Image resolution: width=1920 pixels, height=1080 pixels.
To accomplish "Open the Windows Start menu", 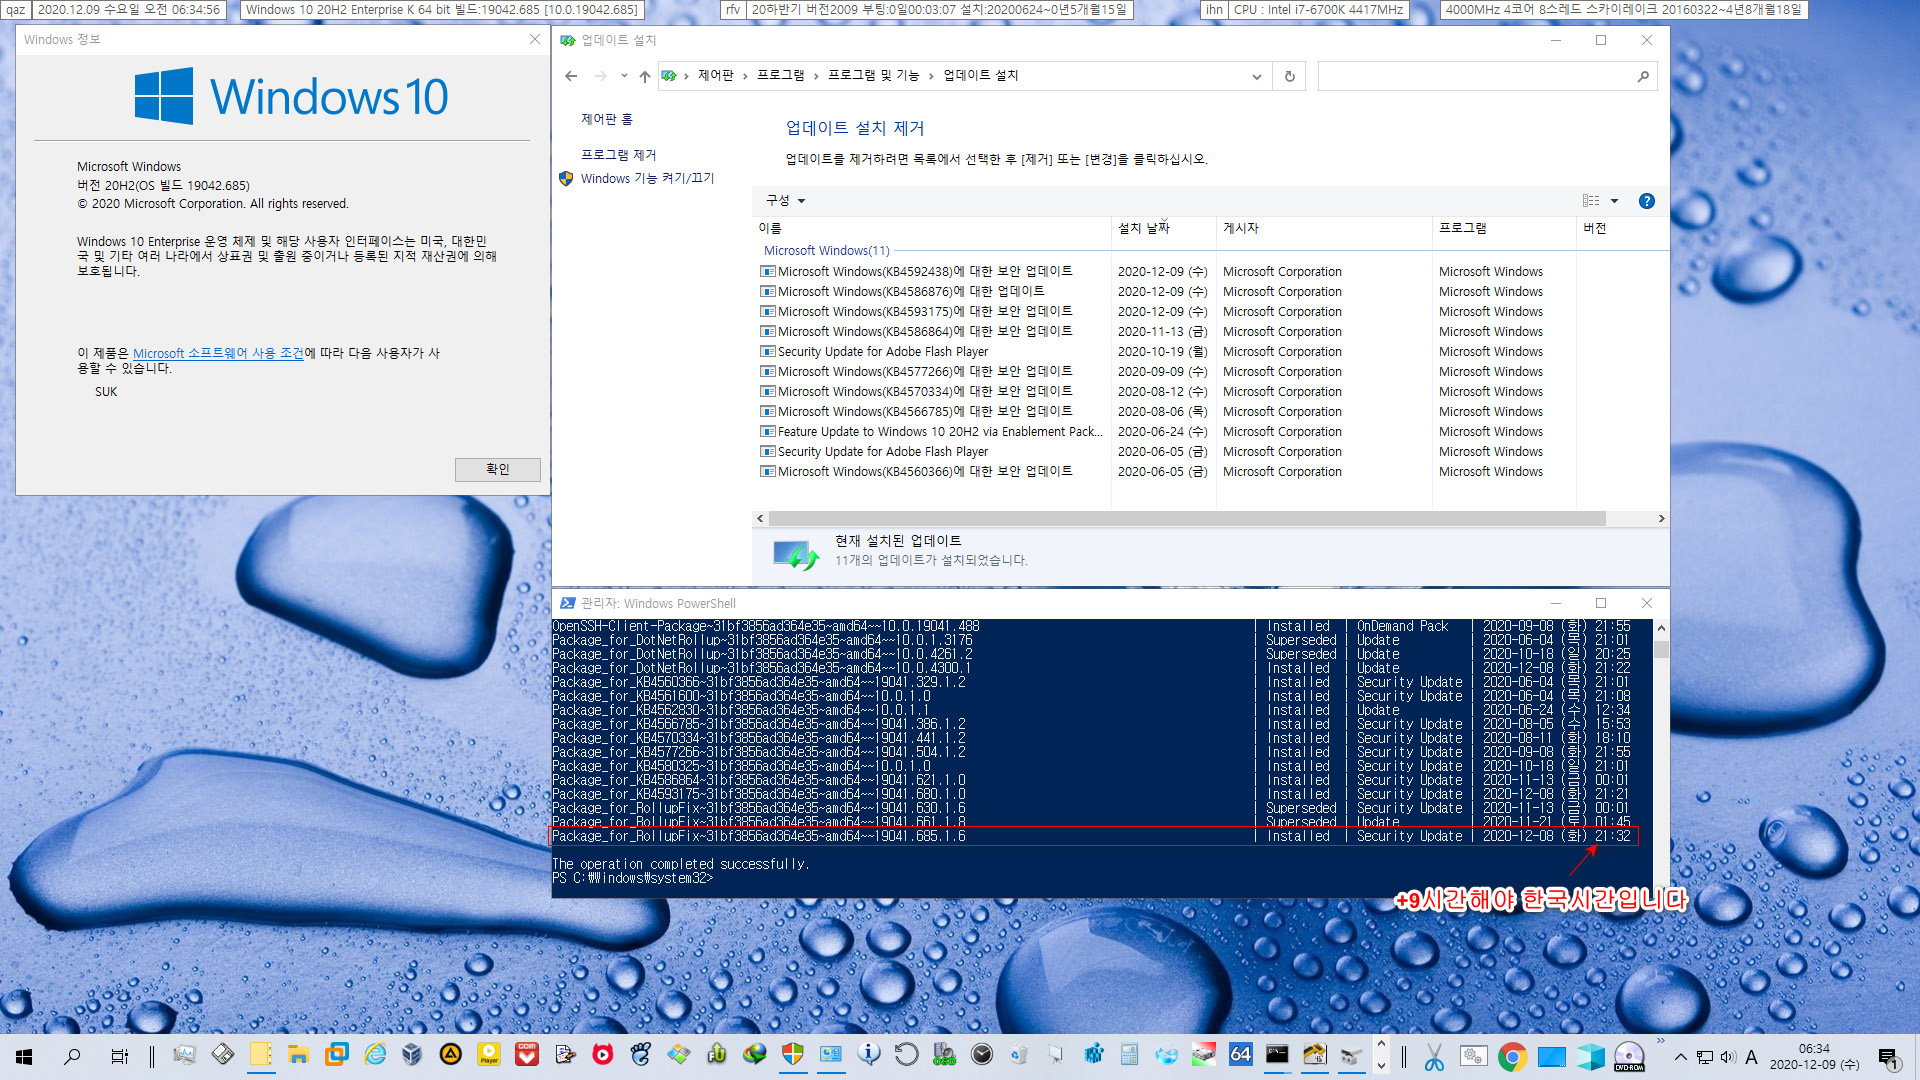I will click(24, 1056).
